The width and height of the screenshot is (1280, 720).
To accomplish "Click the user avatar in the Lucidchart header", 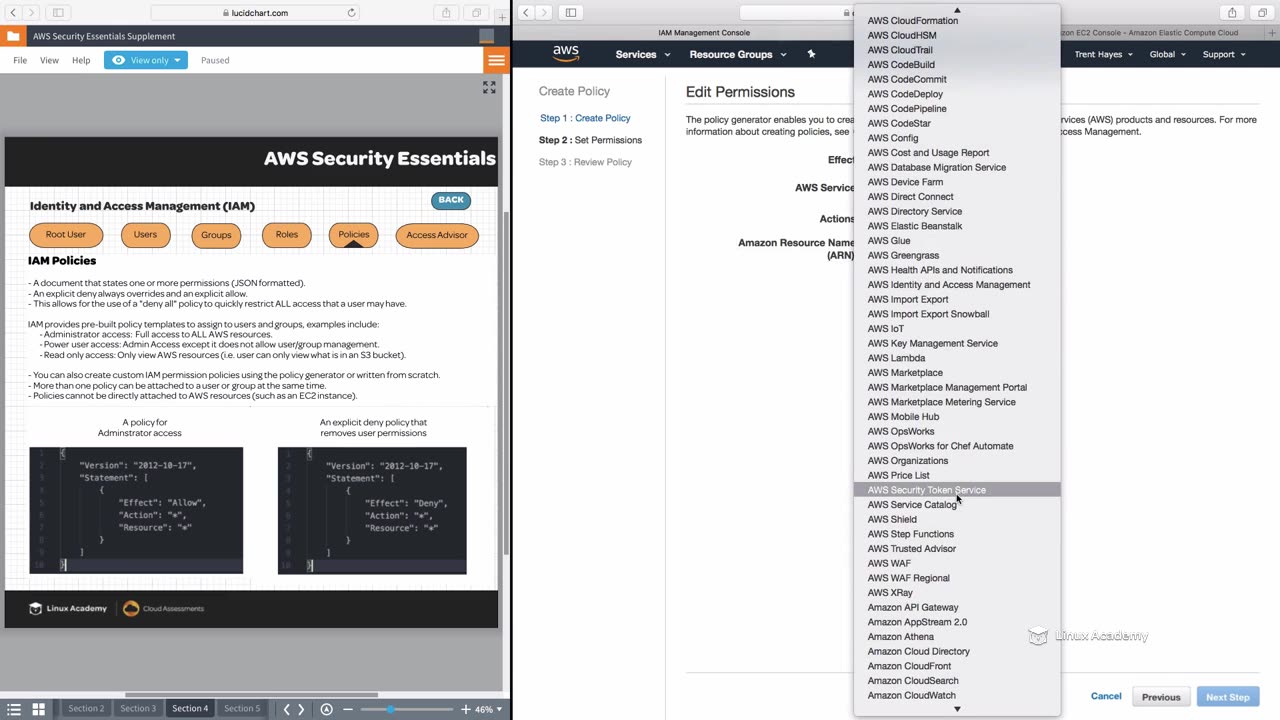I will tap(487, 36).
